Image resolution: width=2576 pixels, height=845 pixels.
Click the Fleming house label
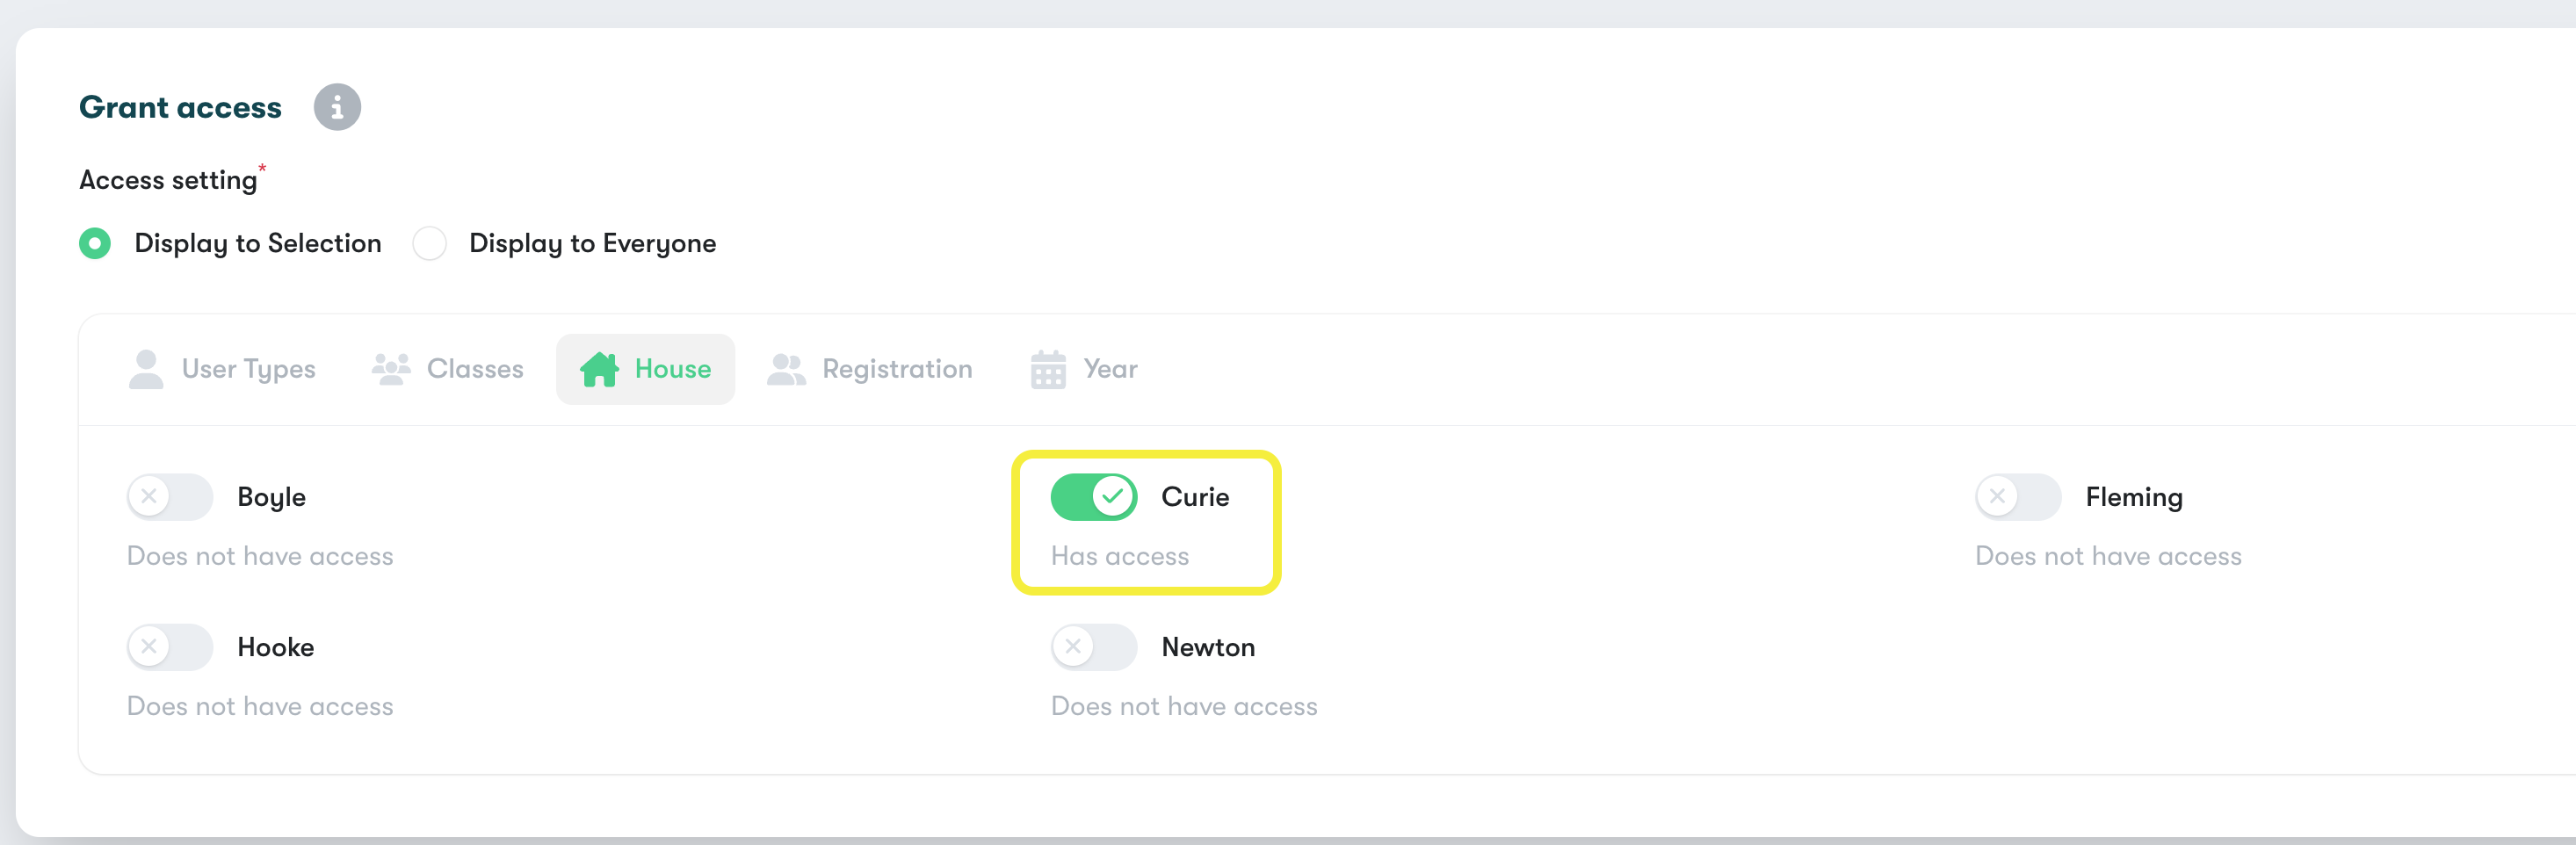(2134, 498)
